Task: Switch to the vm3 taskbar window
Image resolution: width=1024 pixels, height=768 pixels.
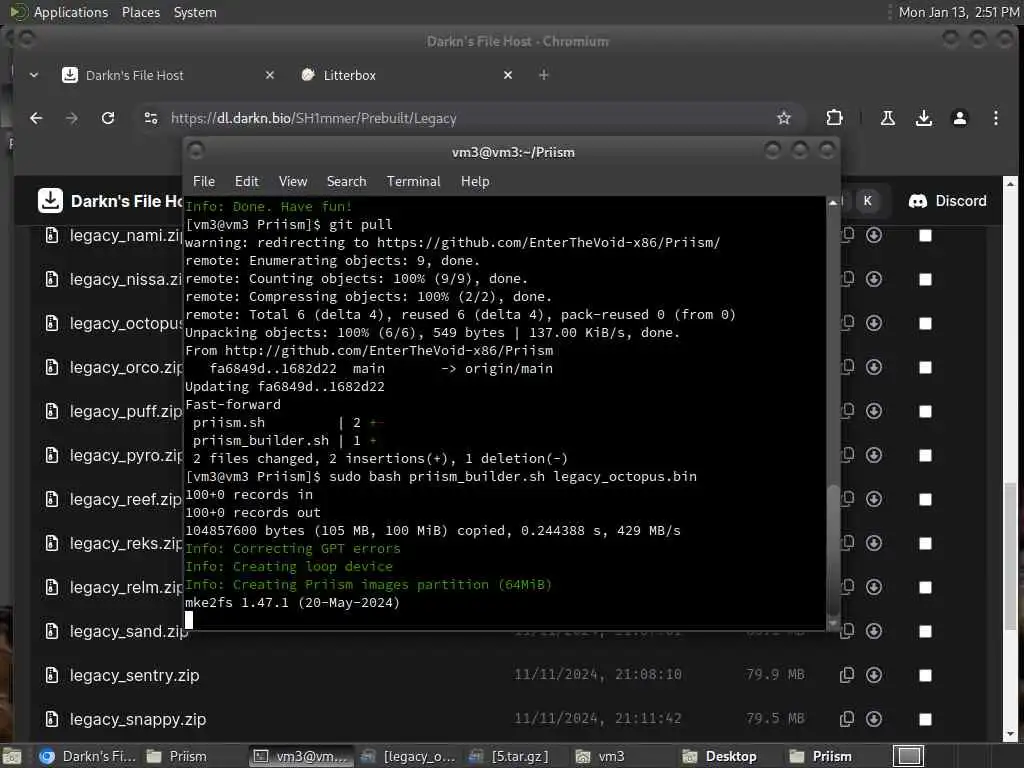Action: point(601,756)
